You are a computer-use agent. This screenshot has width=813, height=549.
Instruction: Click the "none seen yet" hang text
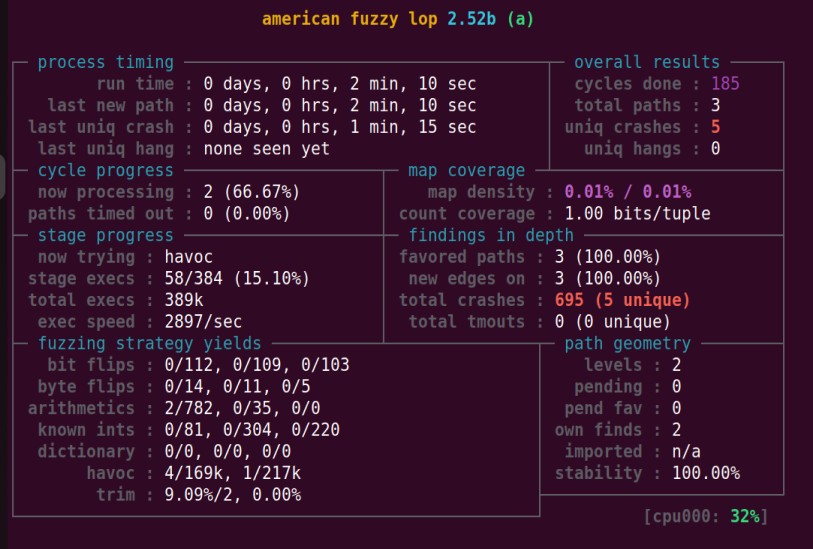click(x=266, y=150)
